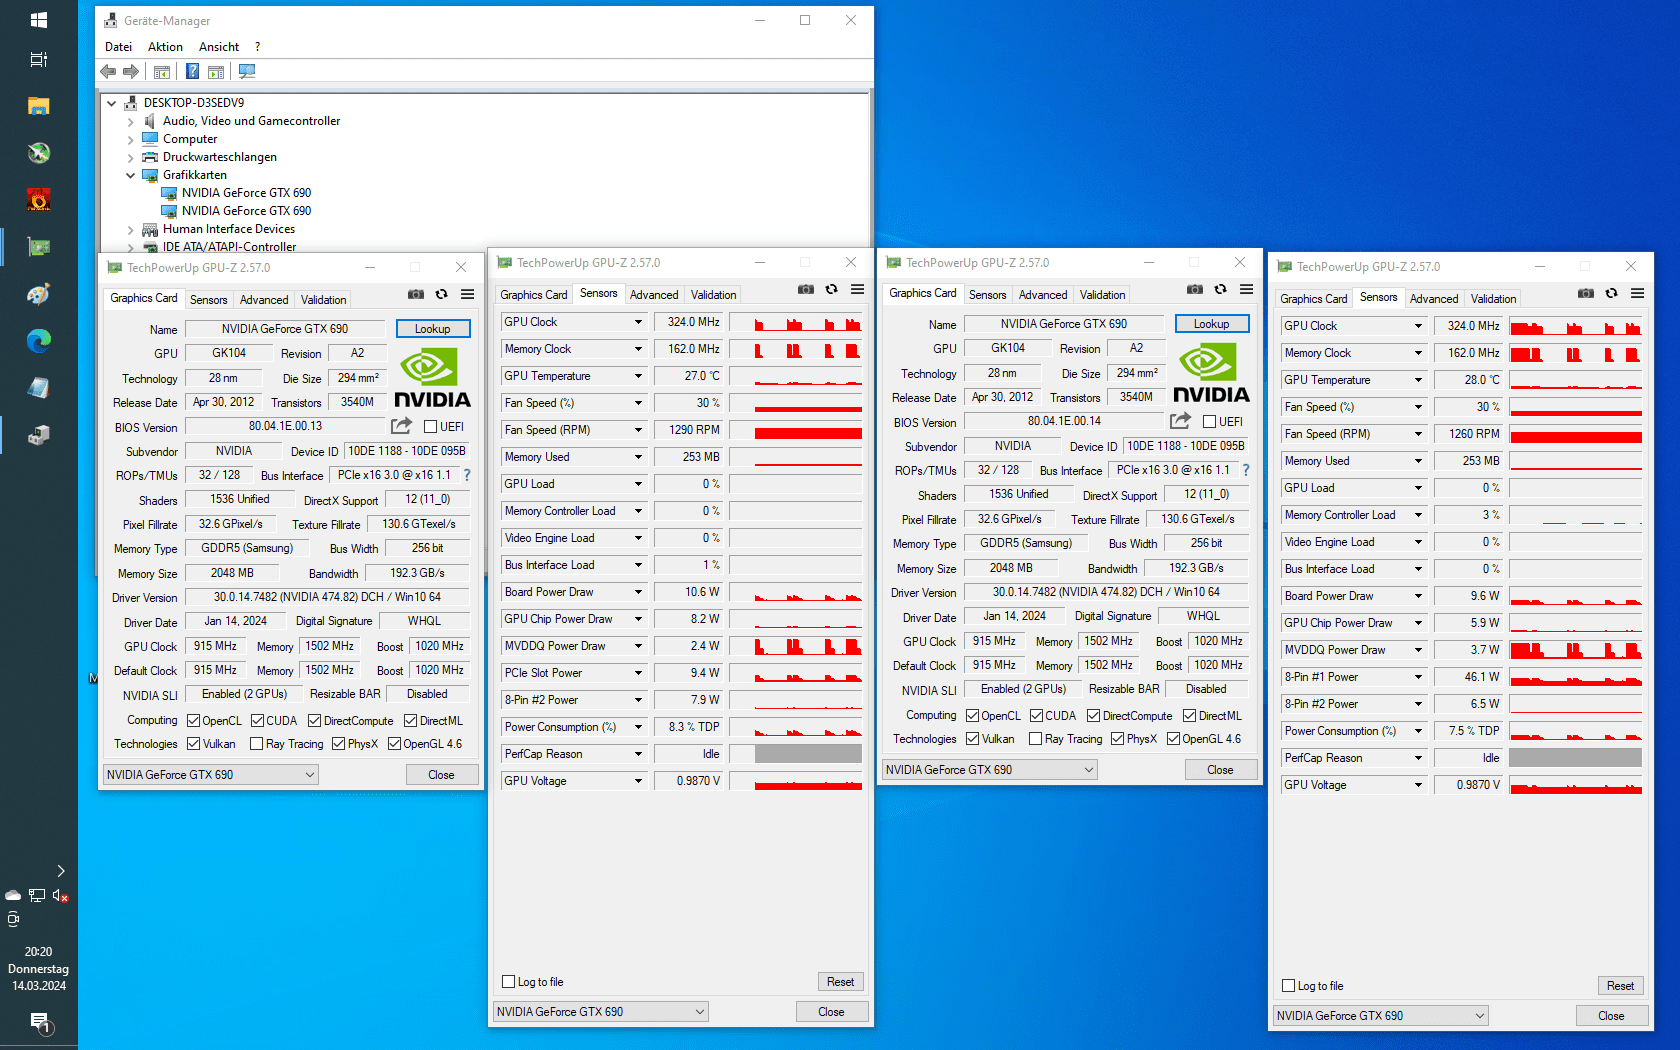Click the 46.1 W value in 8-Pin #1 Power row

[x=1469, y=677]
